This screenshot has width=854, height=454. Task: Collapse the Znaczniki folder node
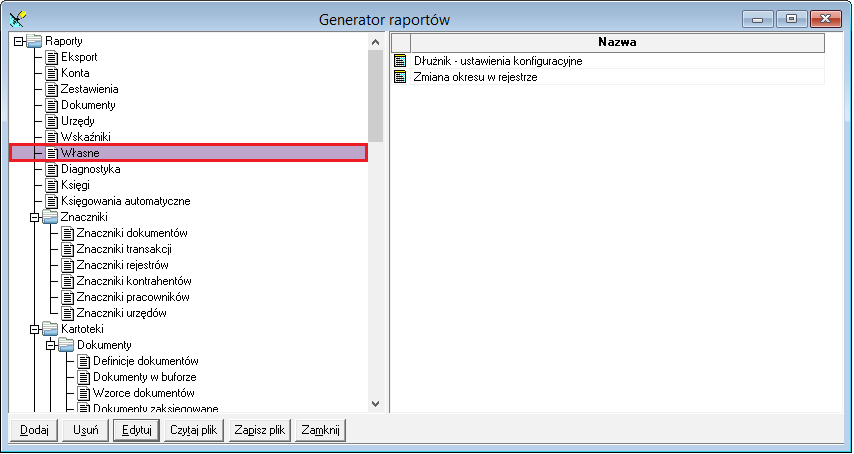coord(35,218)
